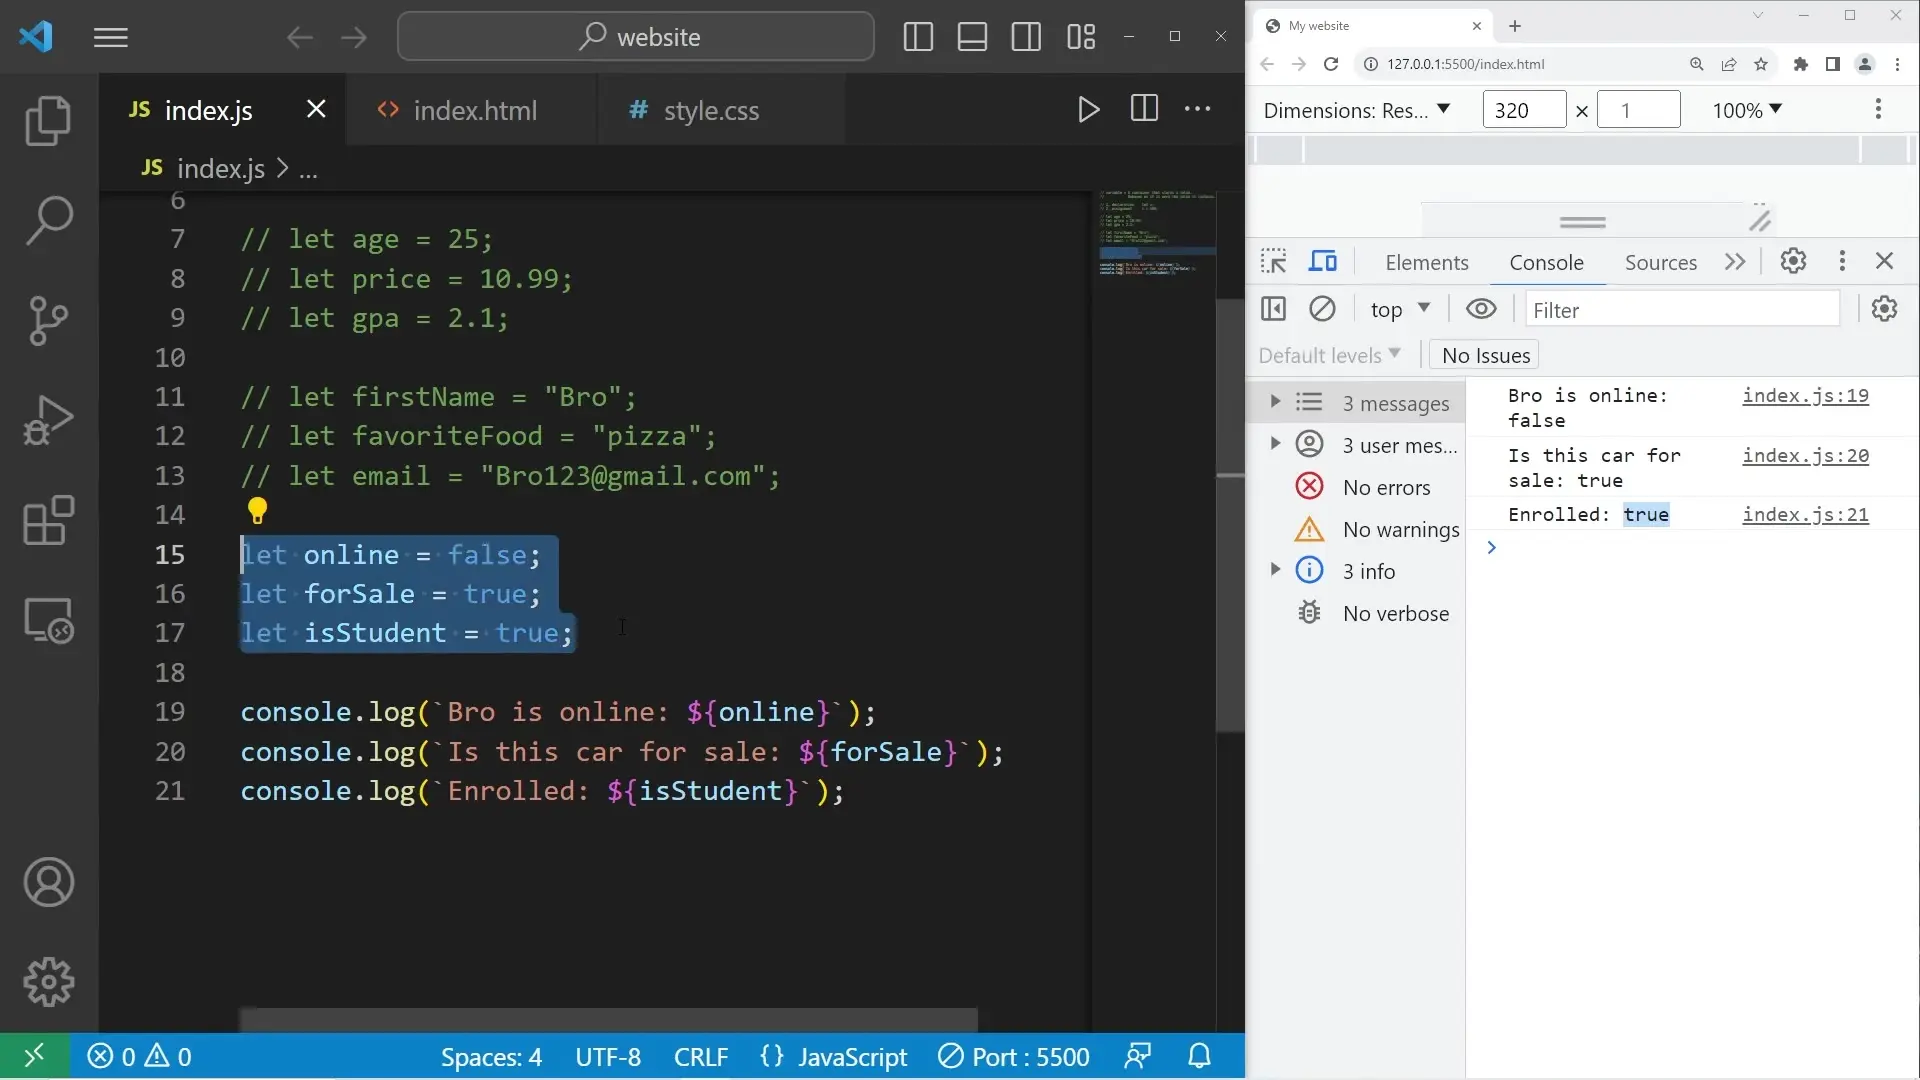Screen dimensions: 1920x1080
Task: Click the viewport height resize handle bar
Action: pyautogui.click(x=1582, y=222)
